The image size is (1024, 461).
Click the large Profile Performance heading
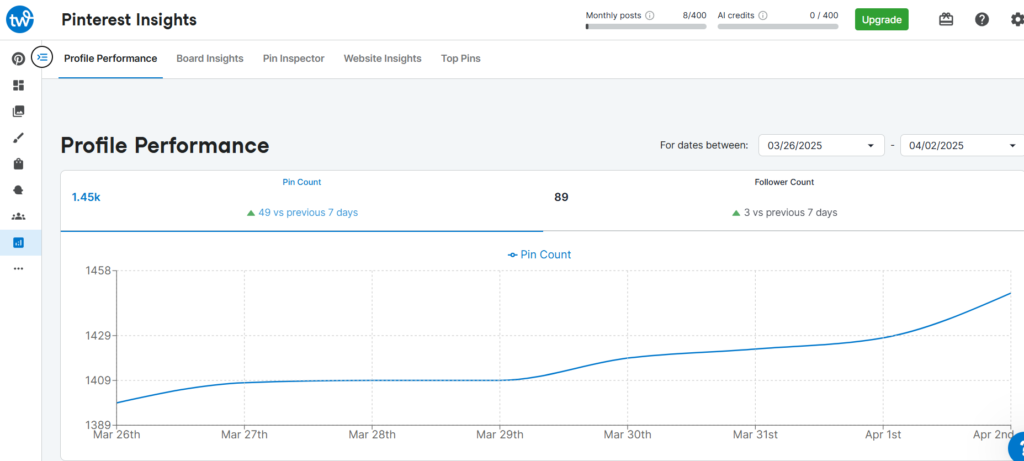(x=165, y=146)
